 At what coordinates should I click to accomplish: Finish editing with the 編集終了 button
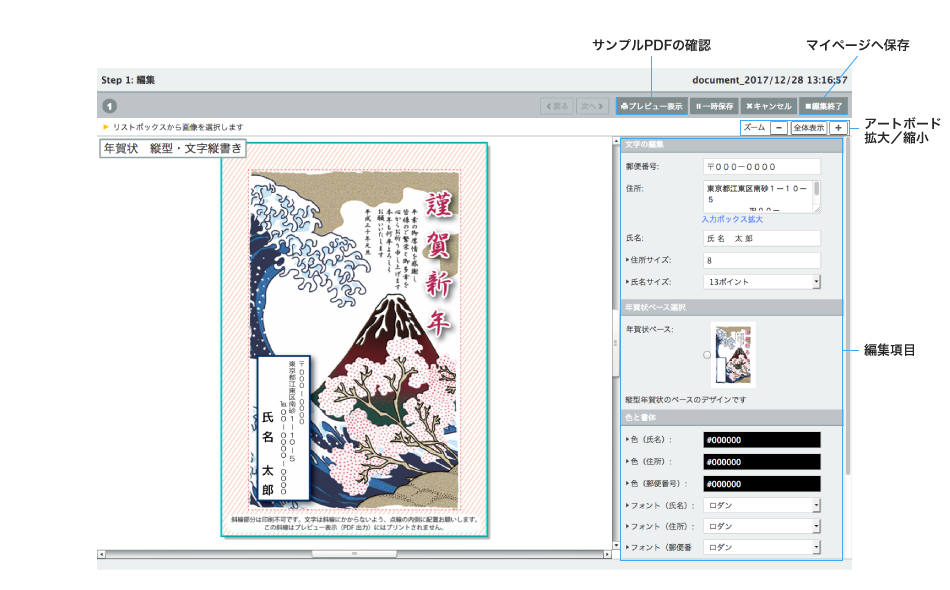click(x=823, y=106)
